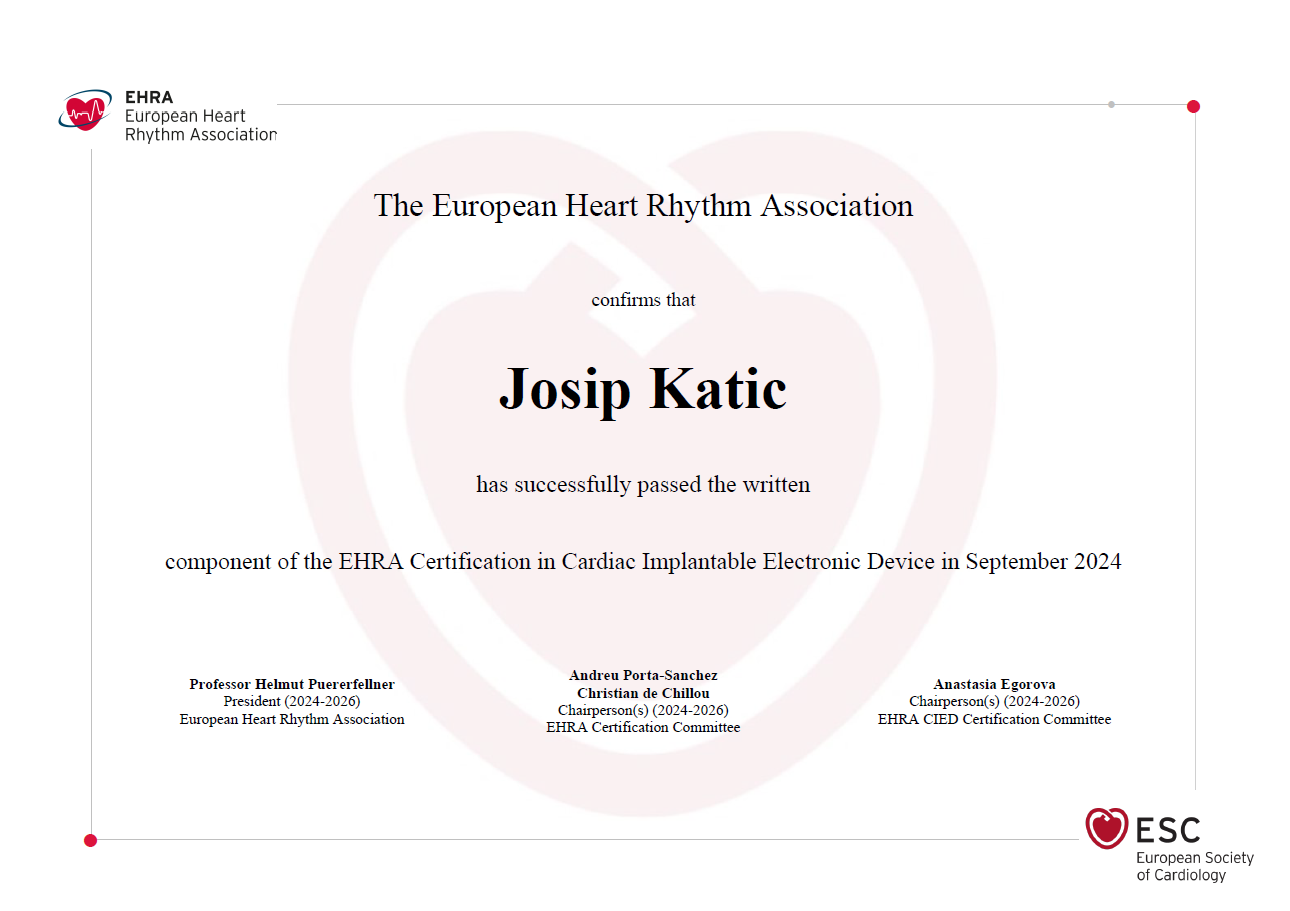Click the September 2024 certification description line
This screenshot has height=911, width=1290.
(x=643, y=562)
